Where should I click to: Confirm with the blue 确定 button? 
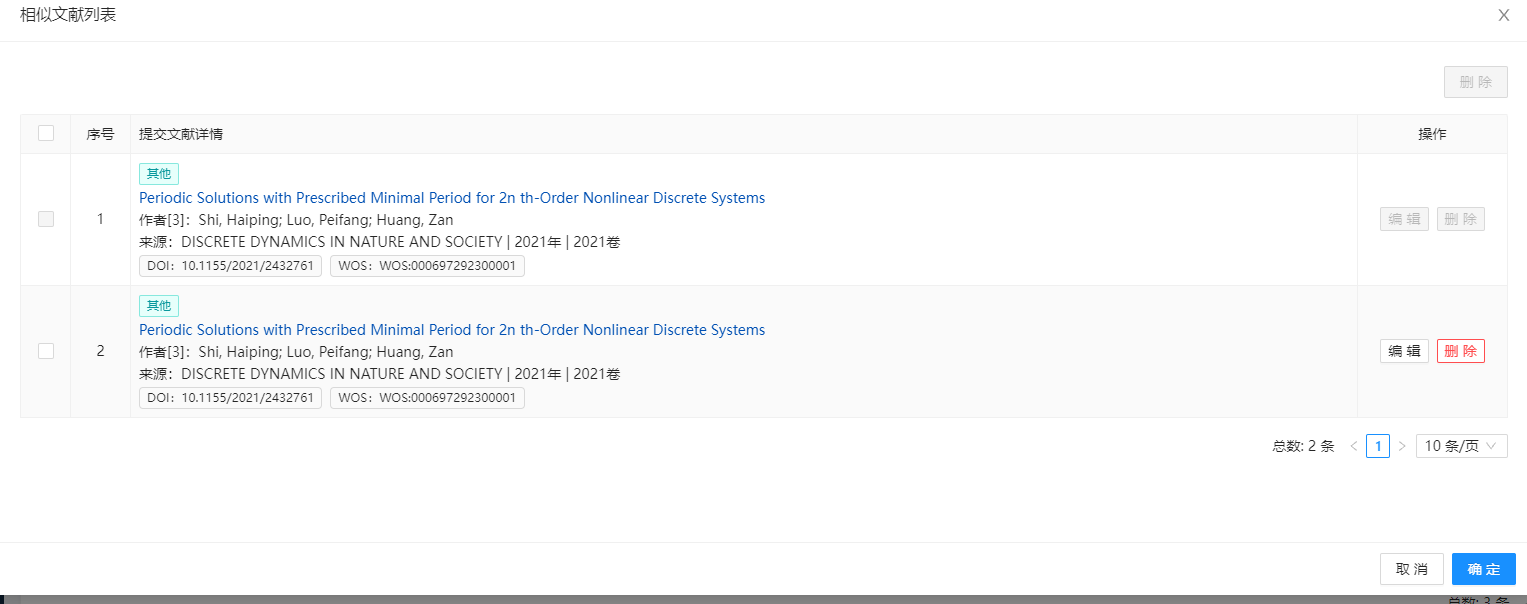pyautogui.click(x=1483, y=569)
